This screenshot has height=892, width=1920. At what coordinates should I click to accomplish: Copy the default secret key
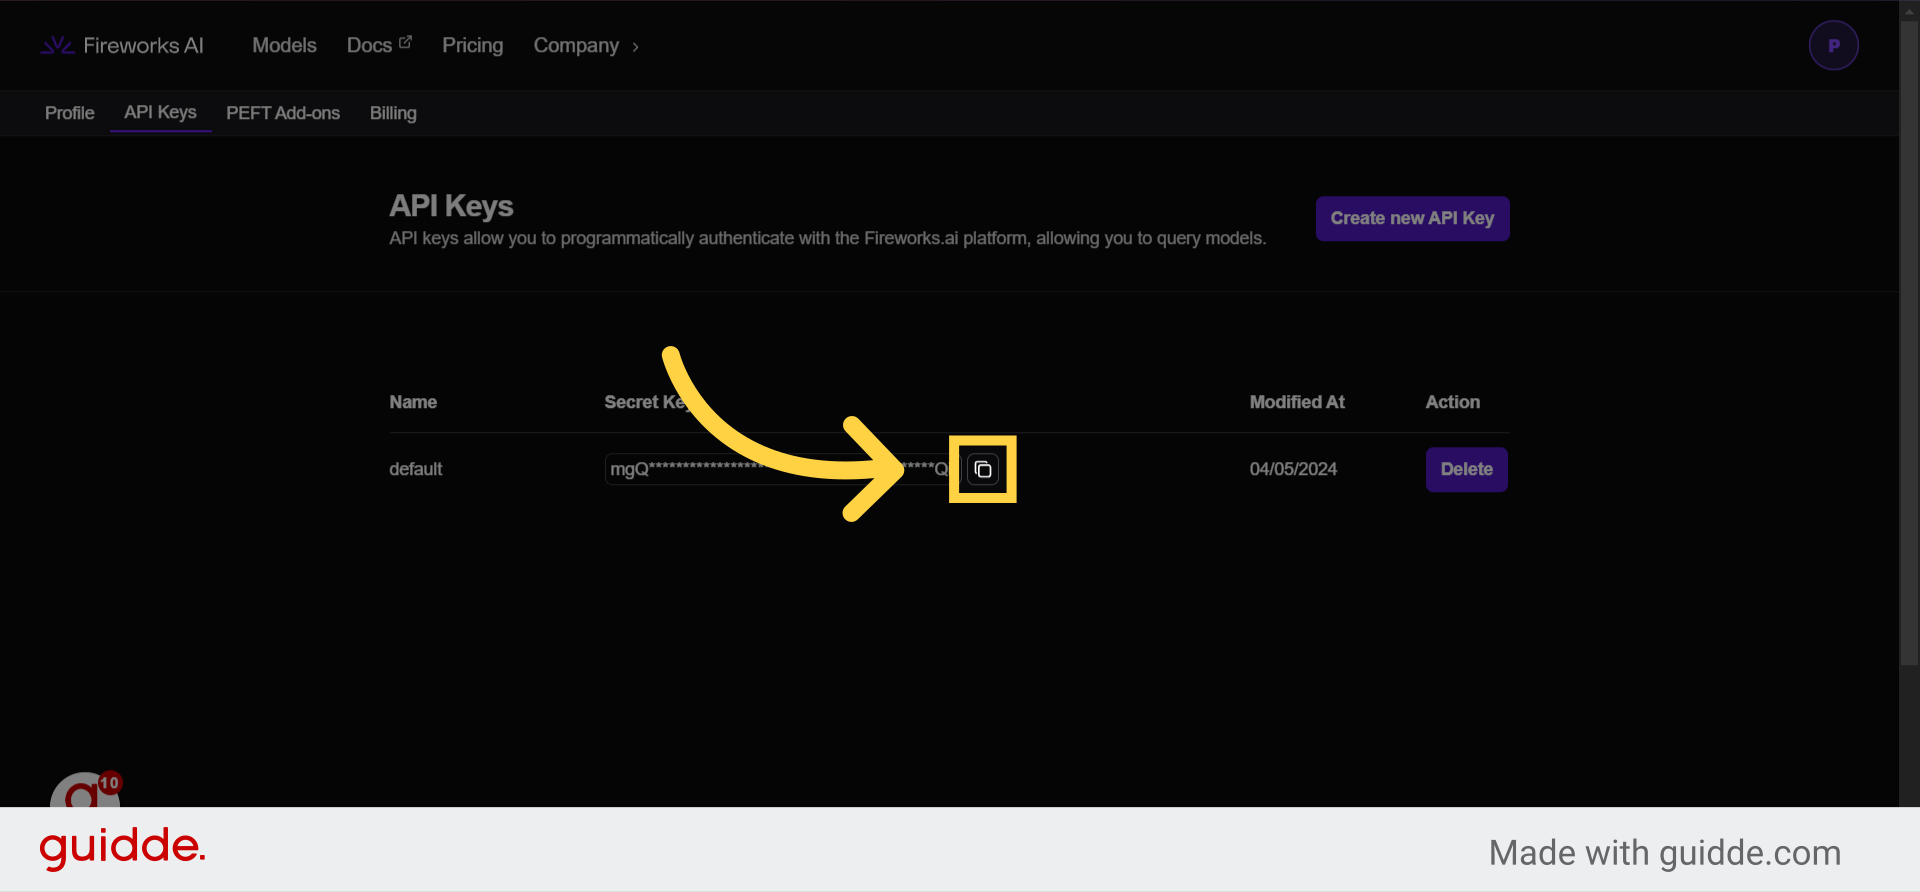983,469
